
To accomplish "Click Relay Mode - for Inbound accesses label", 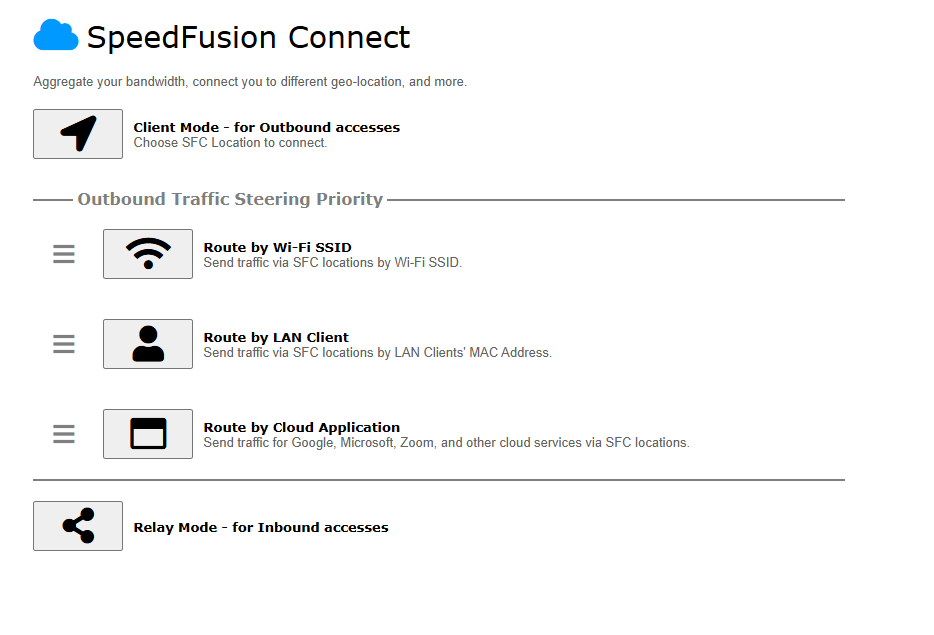I will (x=261, y=527).
